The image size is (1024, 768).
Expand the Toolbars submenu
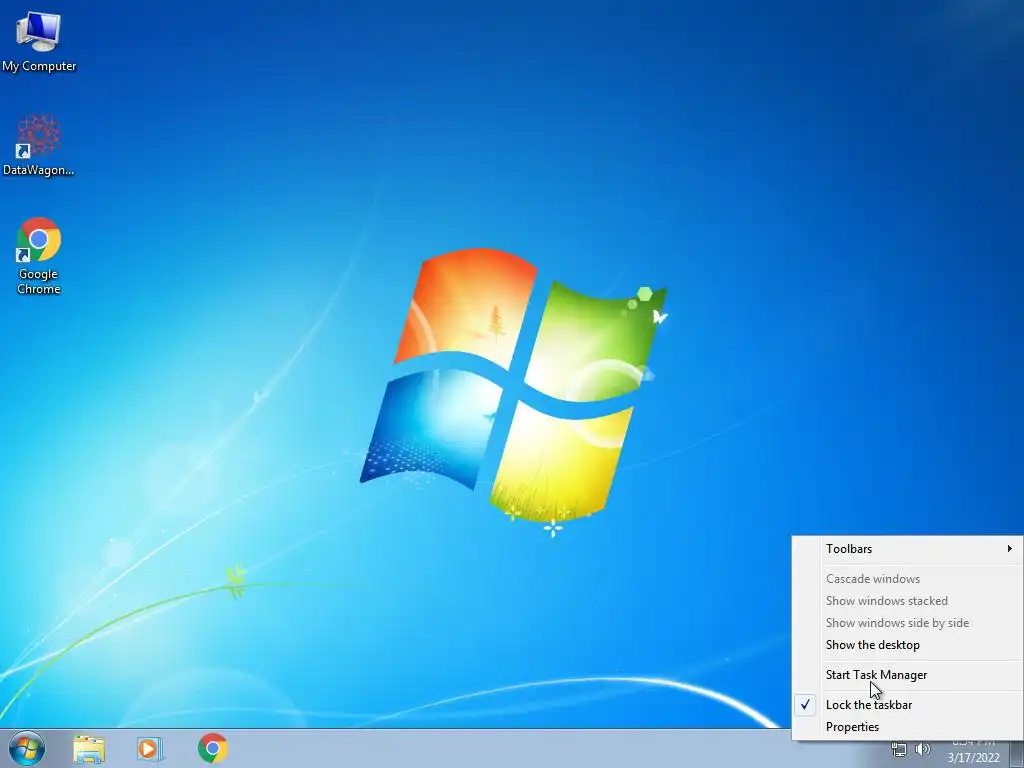click(x=908, y=549)
